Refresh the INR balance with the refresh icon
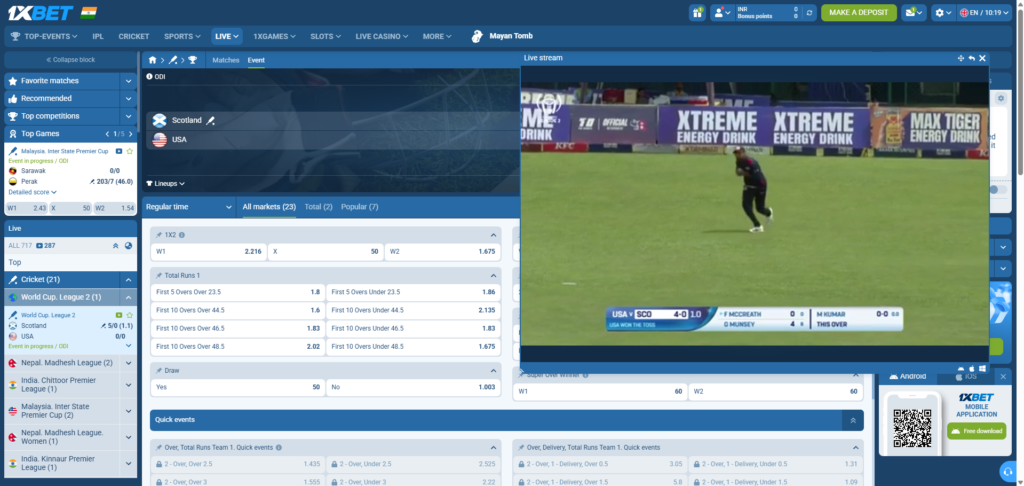Screen dimensions: 1024x486 pyautogui.click(x=810, y=12)
